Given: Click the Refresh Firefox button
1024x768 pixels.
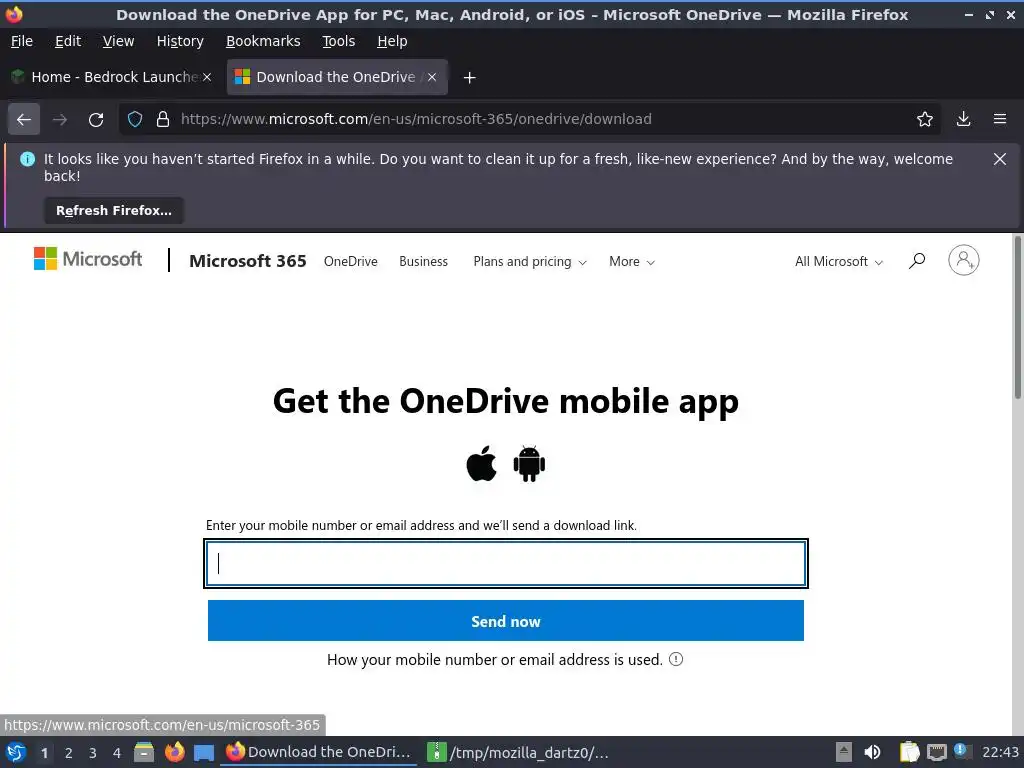Looking at the screenshot, I should (x=114, y=210).
